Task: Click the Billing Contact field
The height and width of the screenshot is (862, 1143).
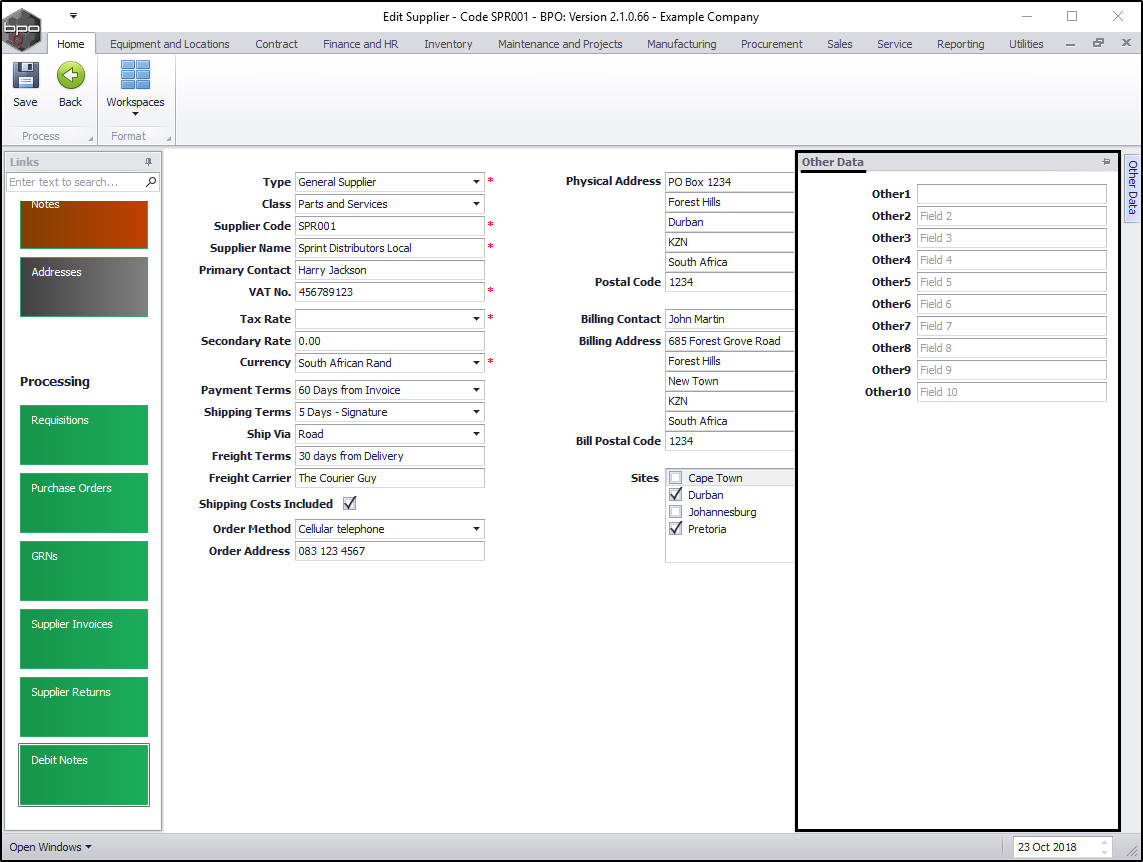Action: 730,318
